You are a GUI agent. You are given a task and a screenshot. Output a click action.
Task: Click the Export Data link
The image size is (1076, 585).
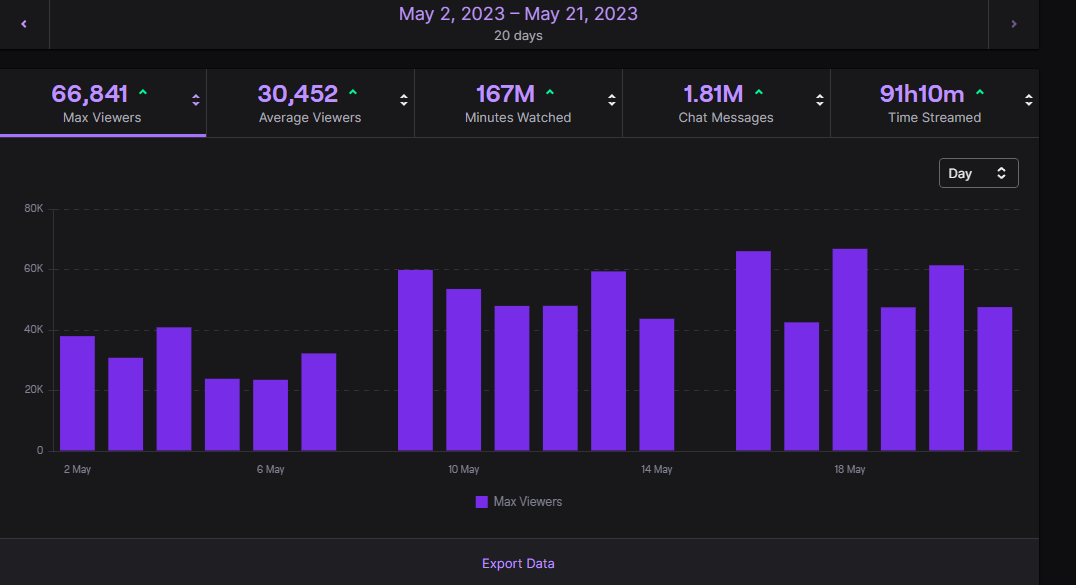pos(518,564)
